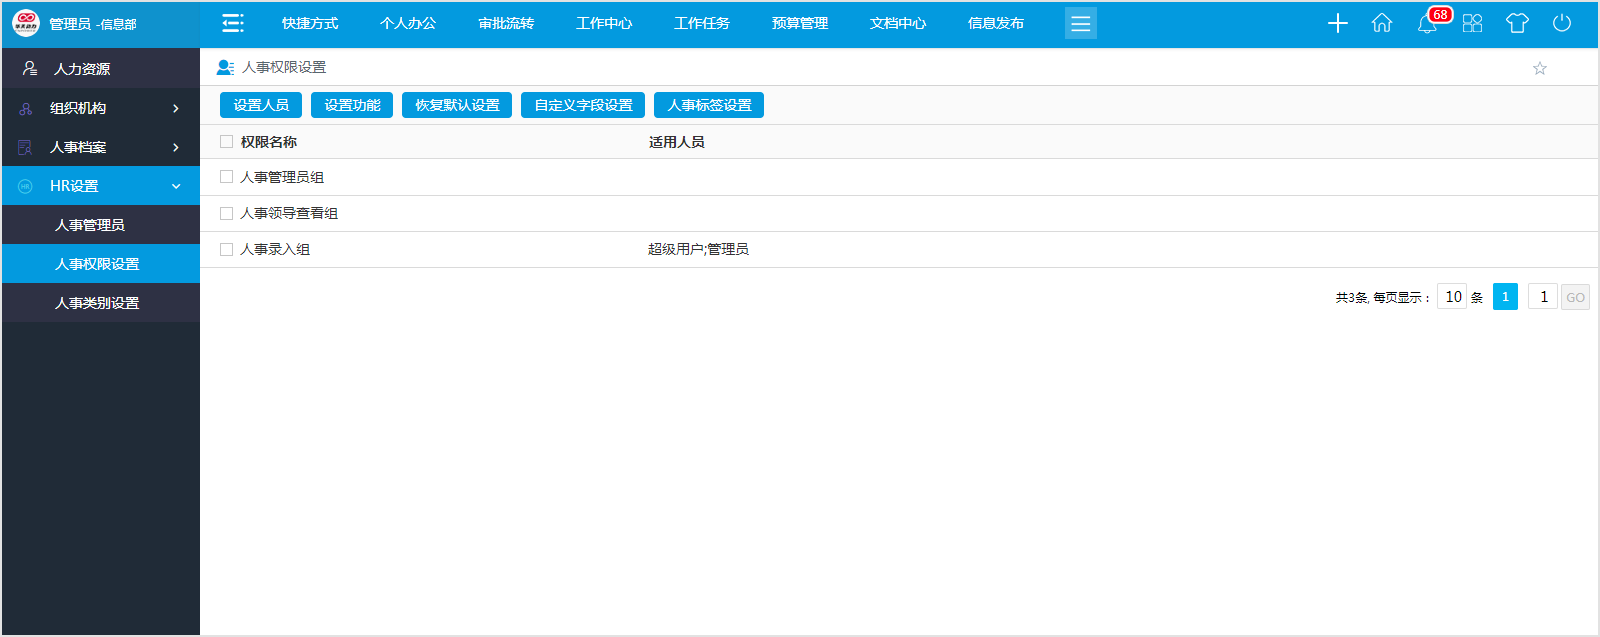1600x637 pixels.
Task: Go to home via house icon
Action: [x=1382, y=23]
